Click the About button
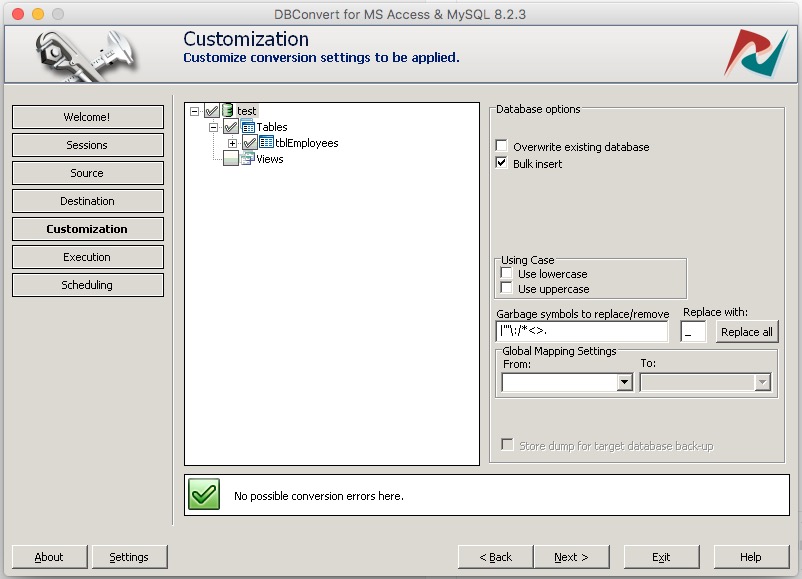 point(50,556)
